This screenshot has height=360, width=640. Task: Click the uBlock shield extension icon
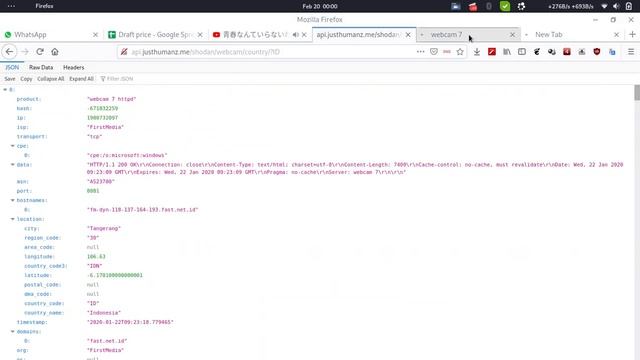(597, 52)
